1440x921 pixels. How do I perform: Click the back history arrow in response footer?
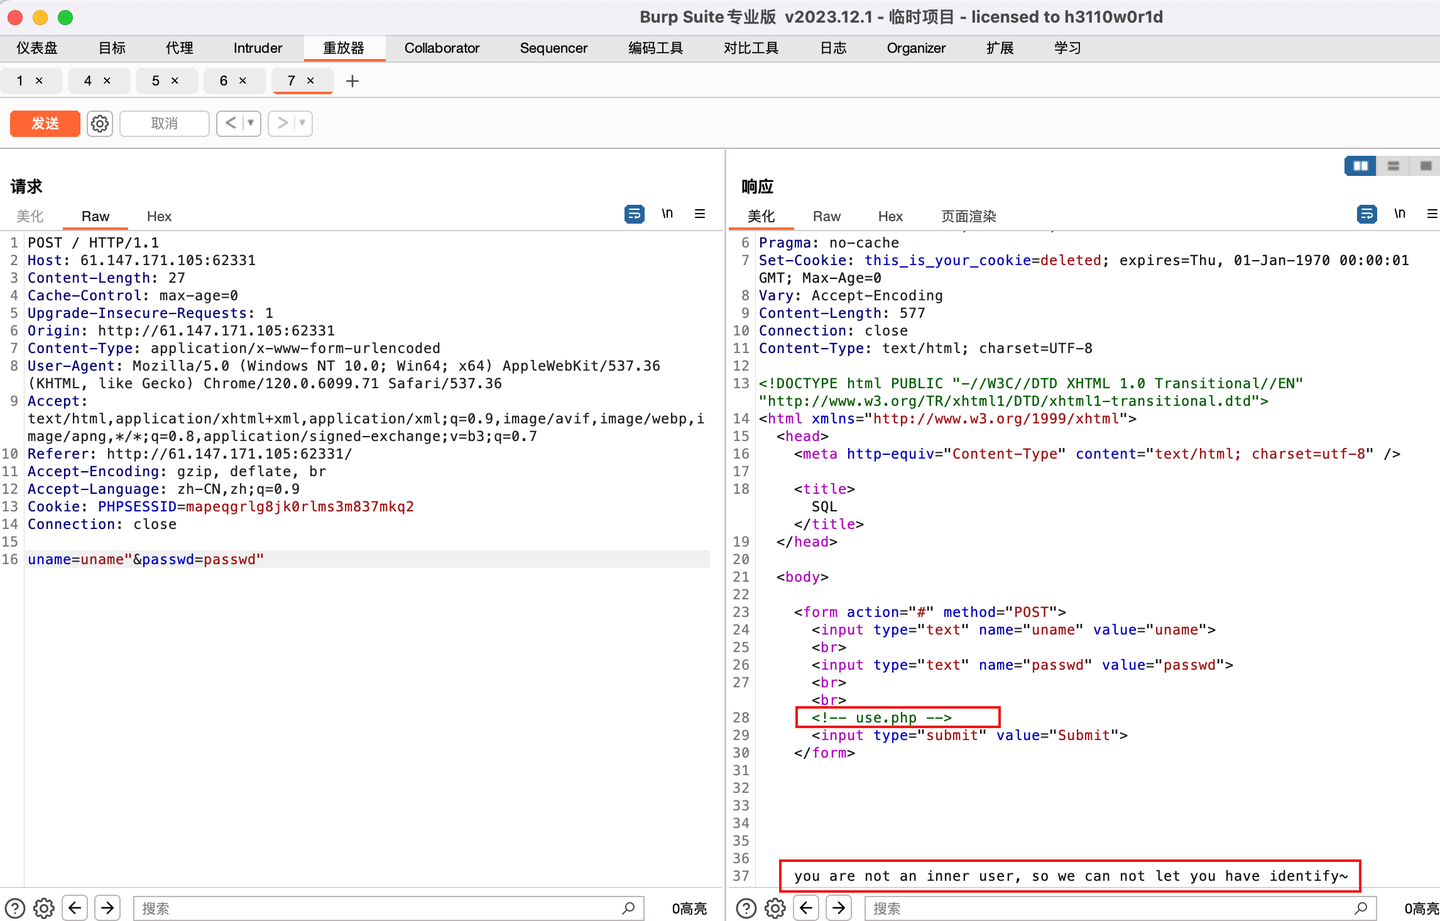(x=806, y=907)
